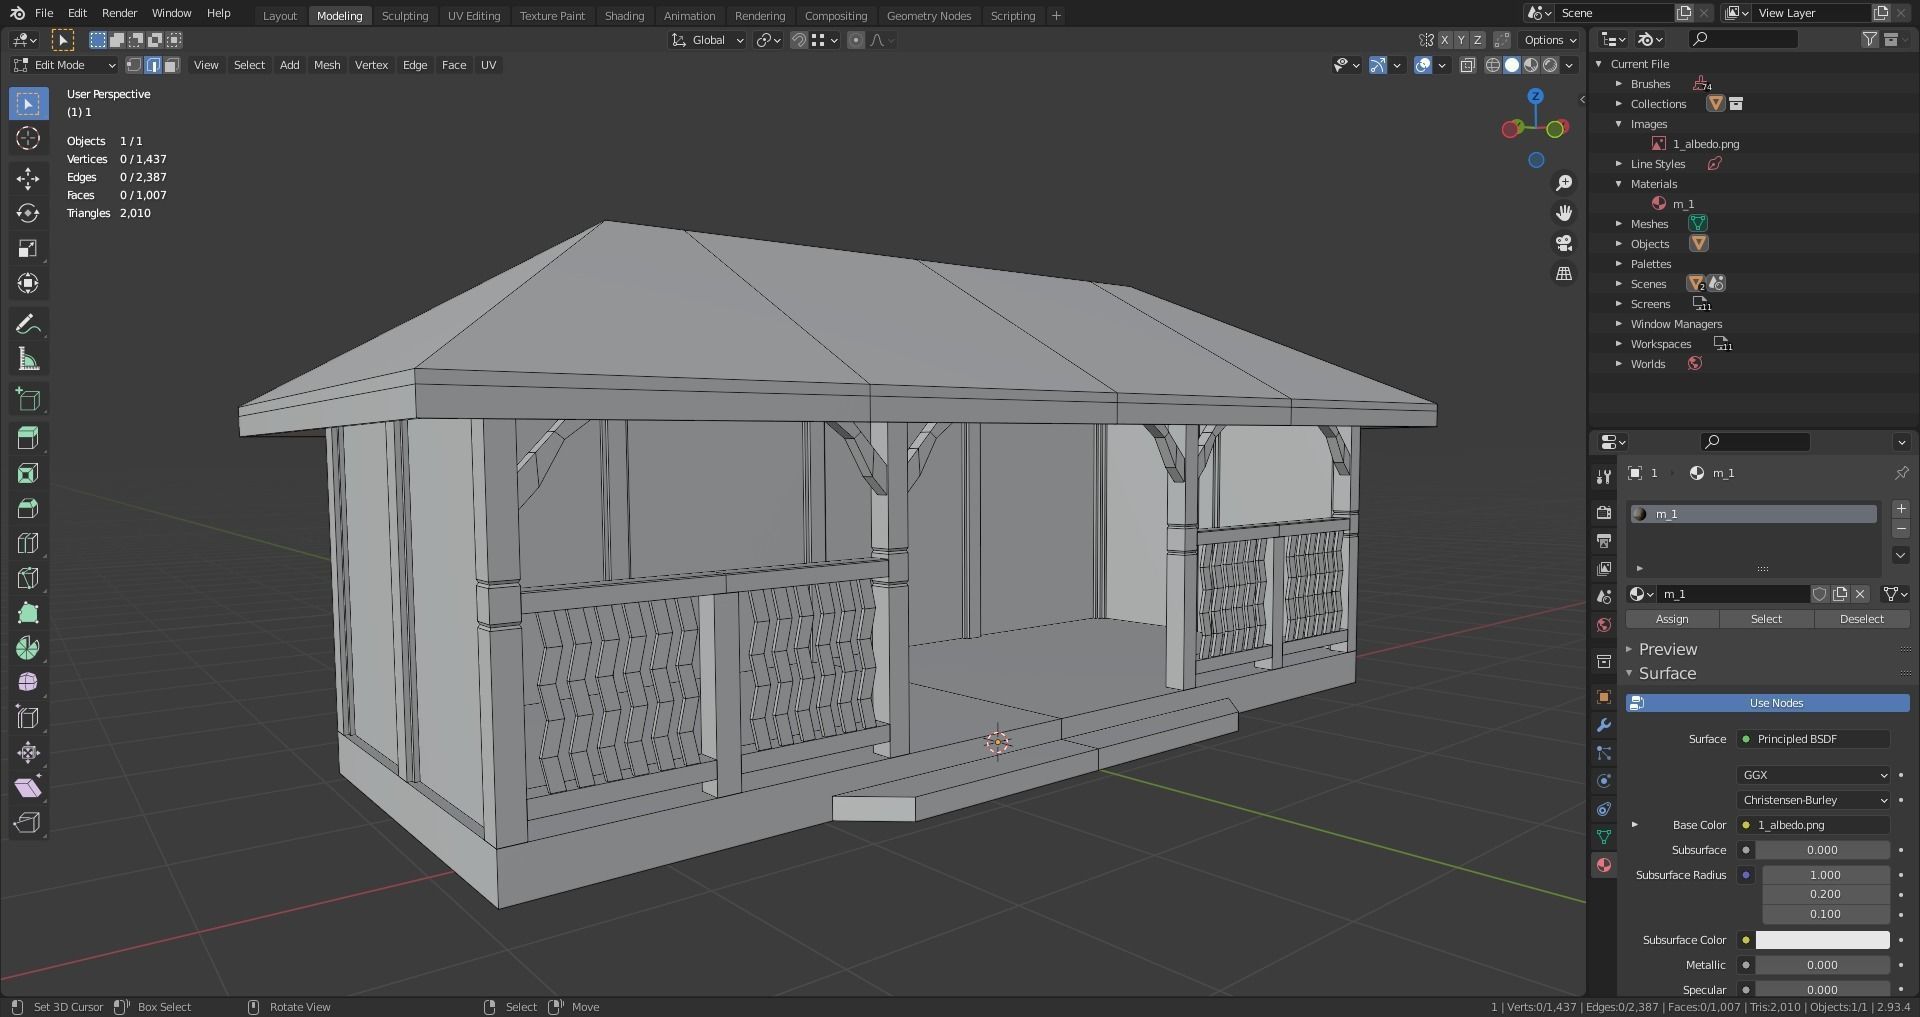1920x1017 pixels.
Task: Click the Assign material button
Action: point(1672,619)
